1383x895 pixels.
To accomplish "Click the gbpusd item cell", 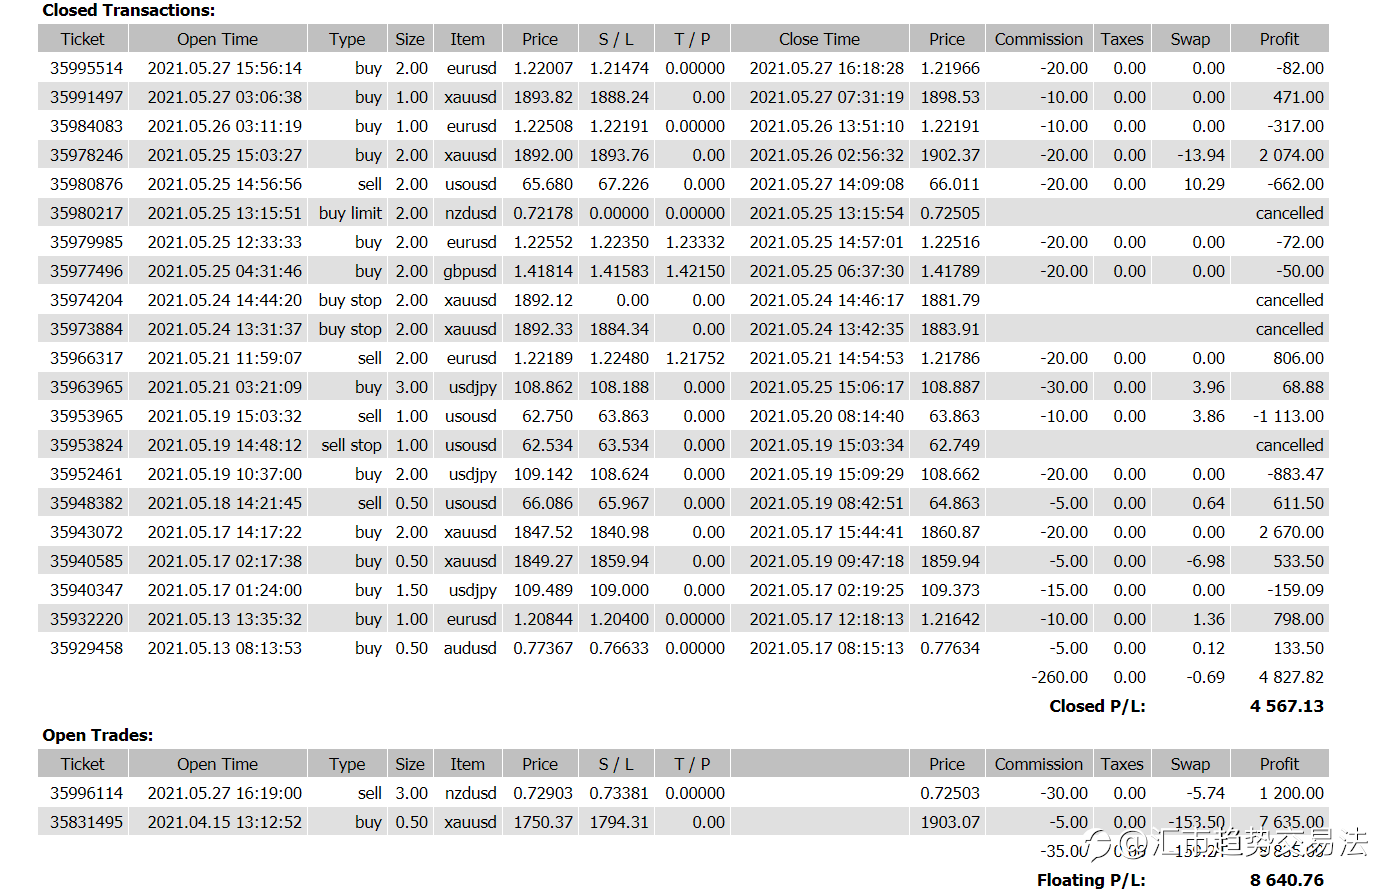I will 470,271.
